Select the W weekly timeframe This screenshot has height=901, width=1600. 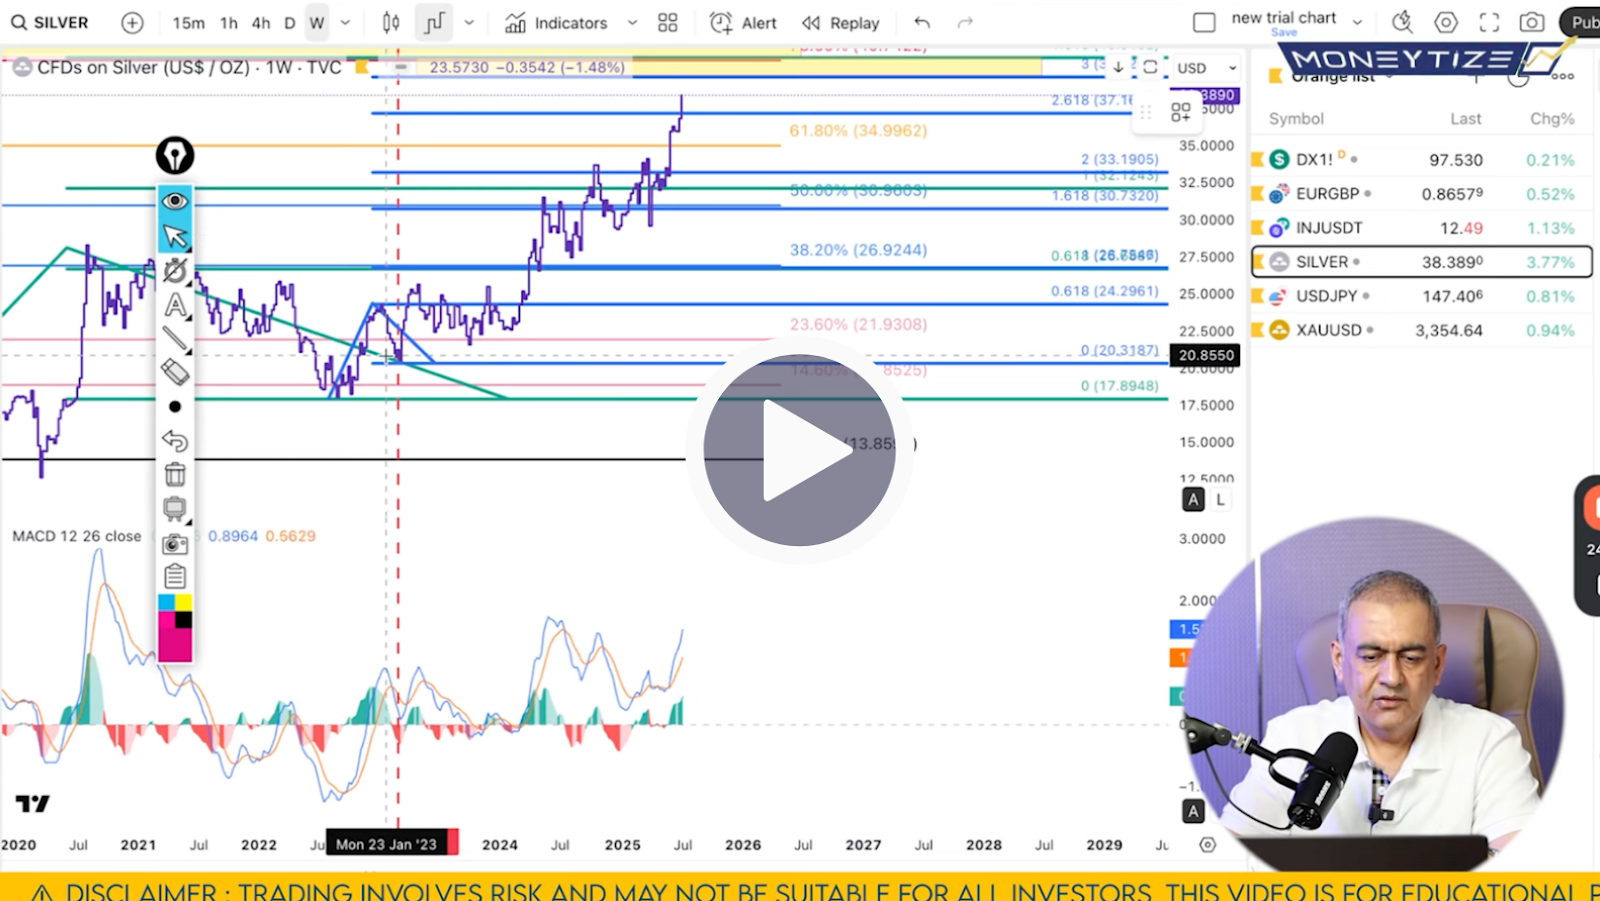point(317,22)
